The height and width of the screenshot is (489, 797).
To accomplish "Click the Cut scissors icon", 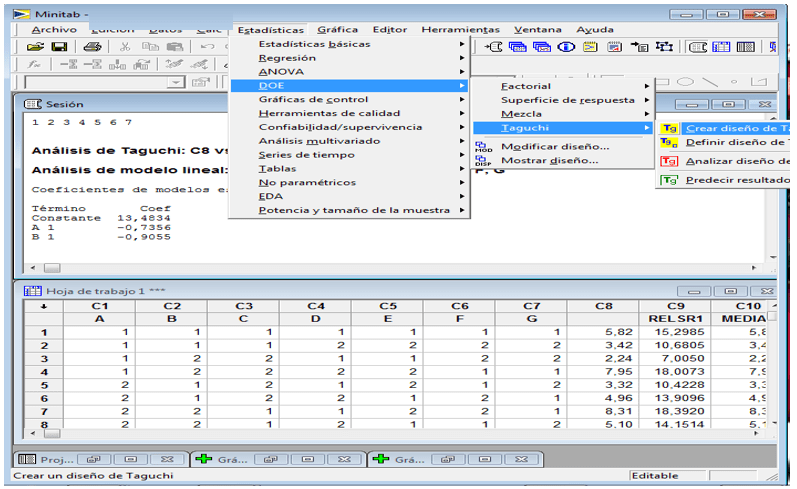I will pos(125,47).
